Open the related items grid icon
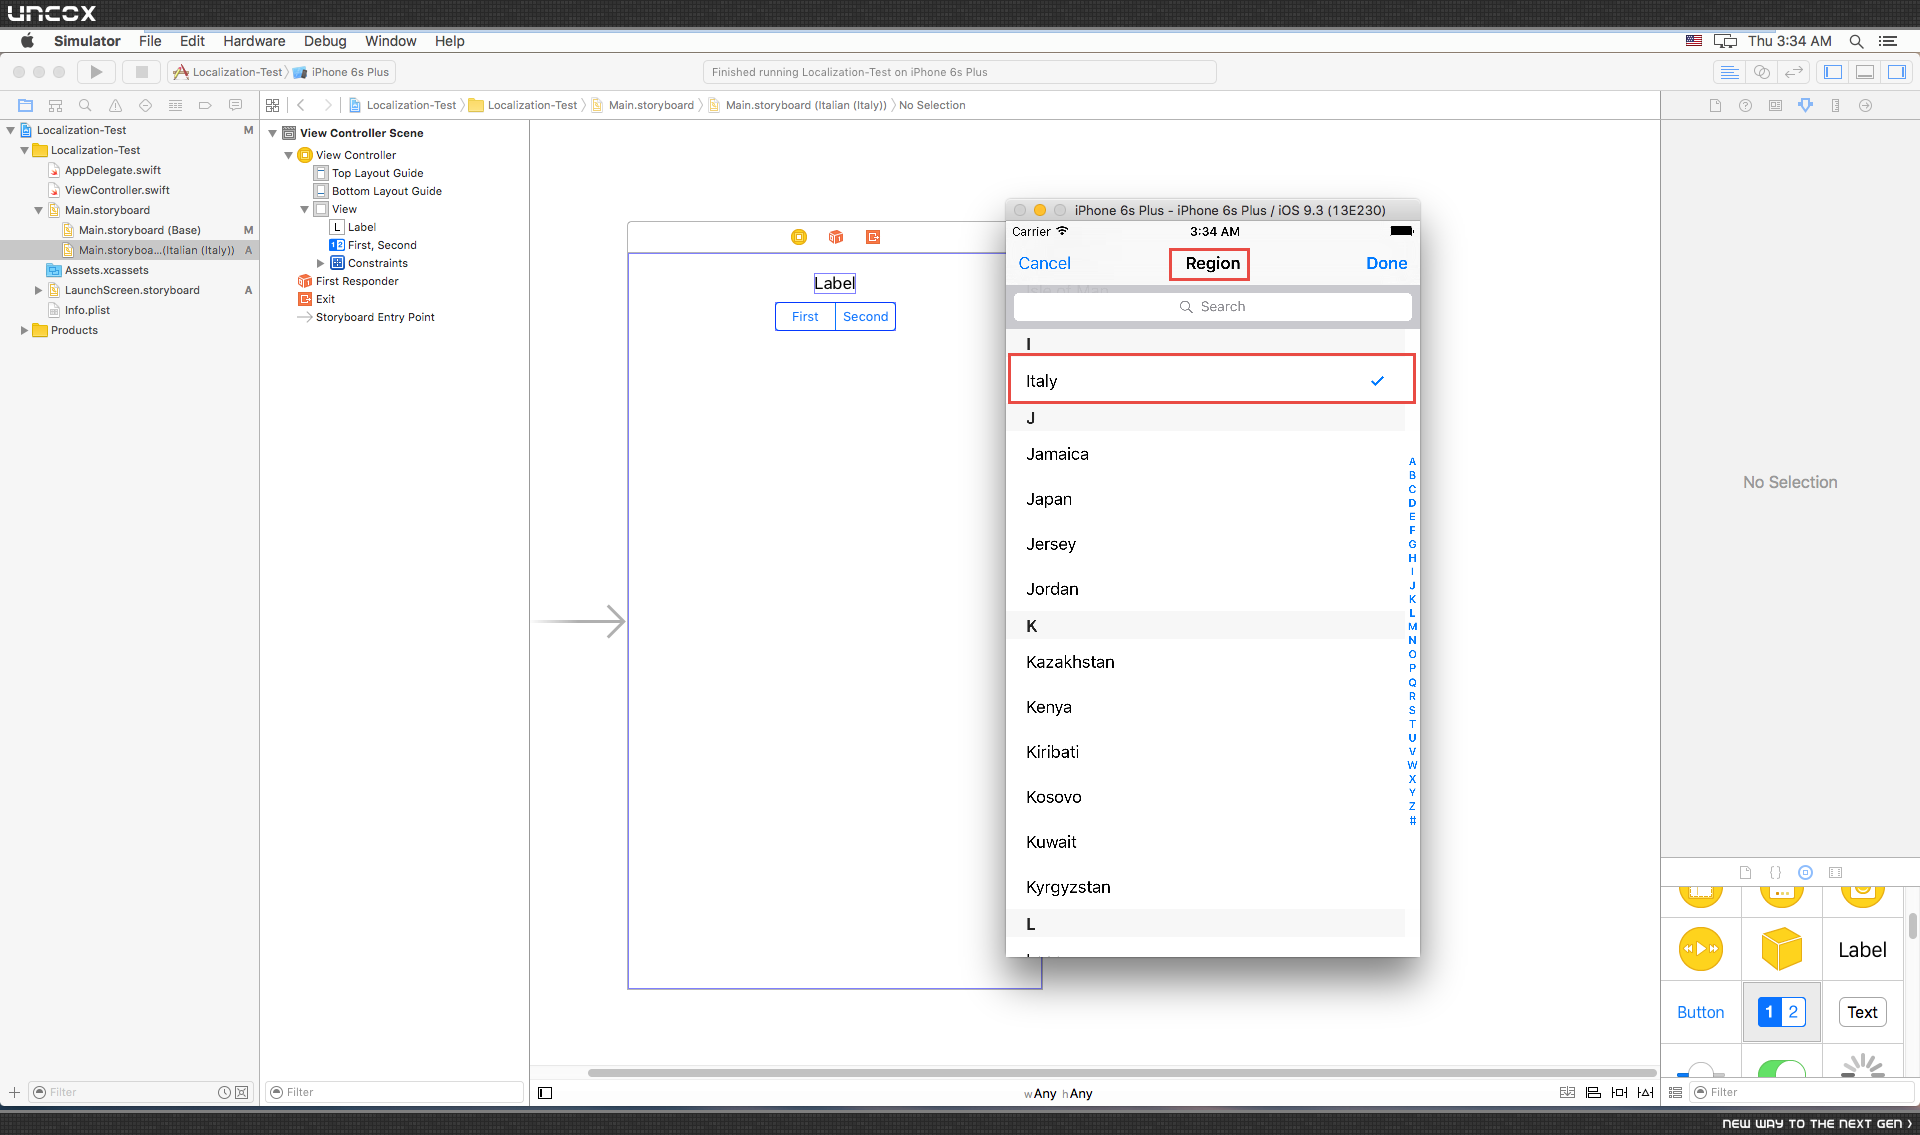Screen dimensions: 1920x1135 coord(273,105)
